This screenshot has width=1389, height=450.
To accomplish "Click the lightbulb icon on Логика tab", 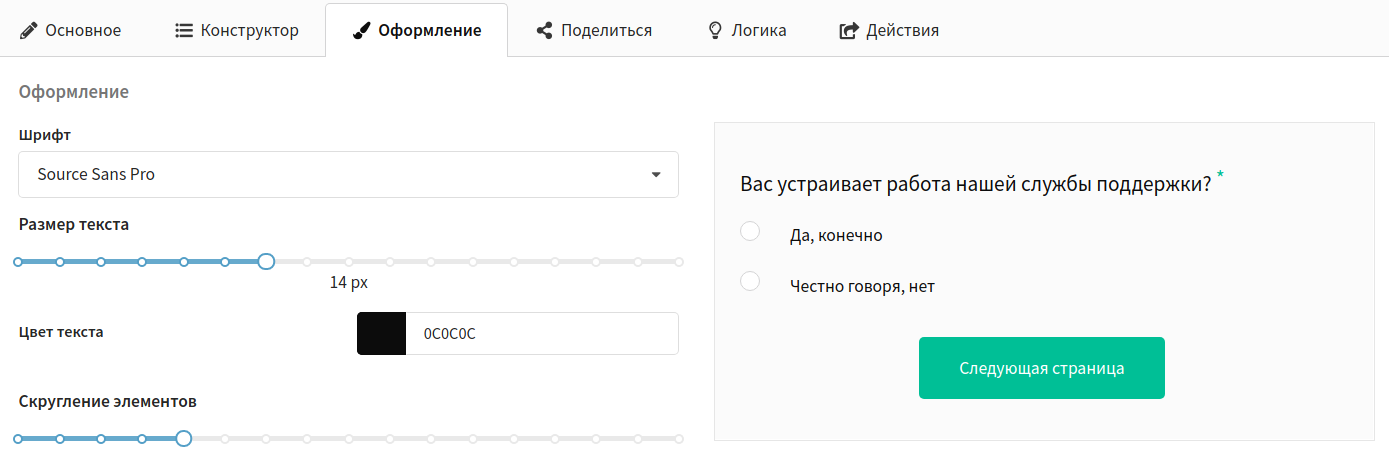I will click(x=715, y=30).
